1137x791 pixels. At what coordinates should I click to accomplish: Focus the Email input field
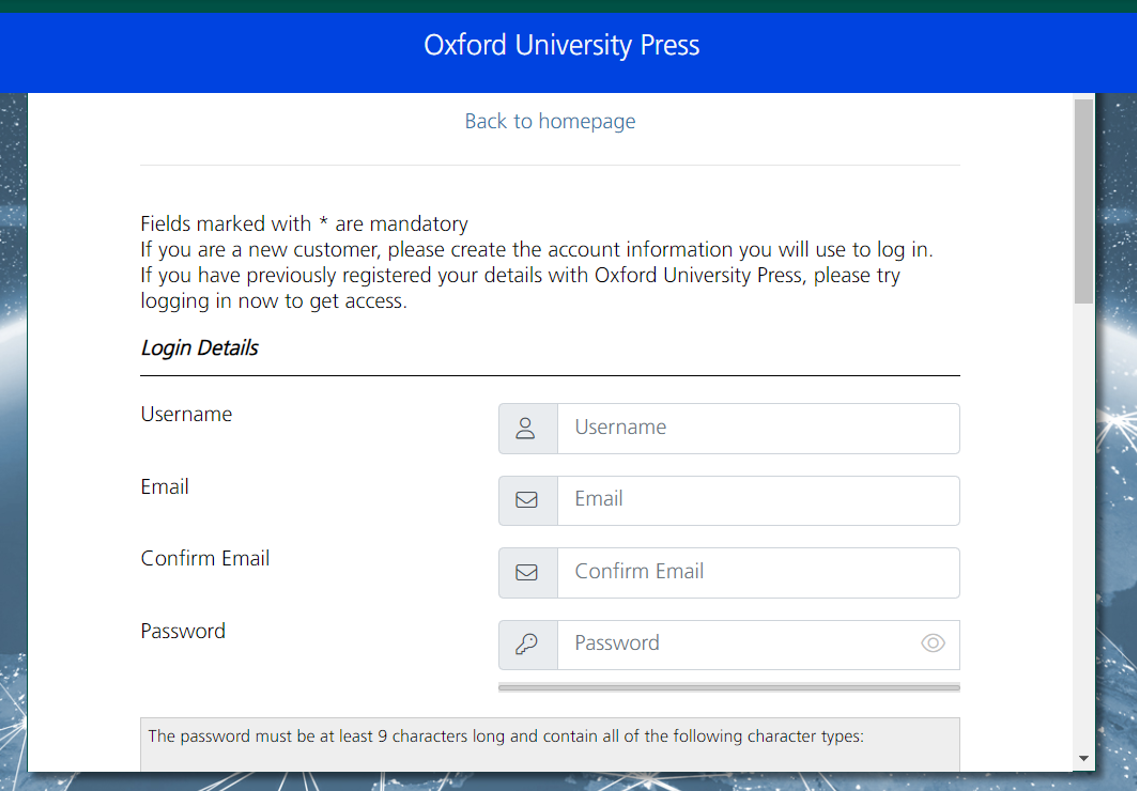(x=758, y=500)
